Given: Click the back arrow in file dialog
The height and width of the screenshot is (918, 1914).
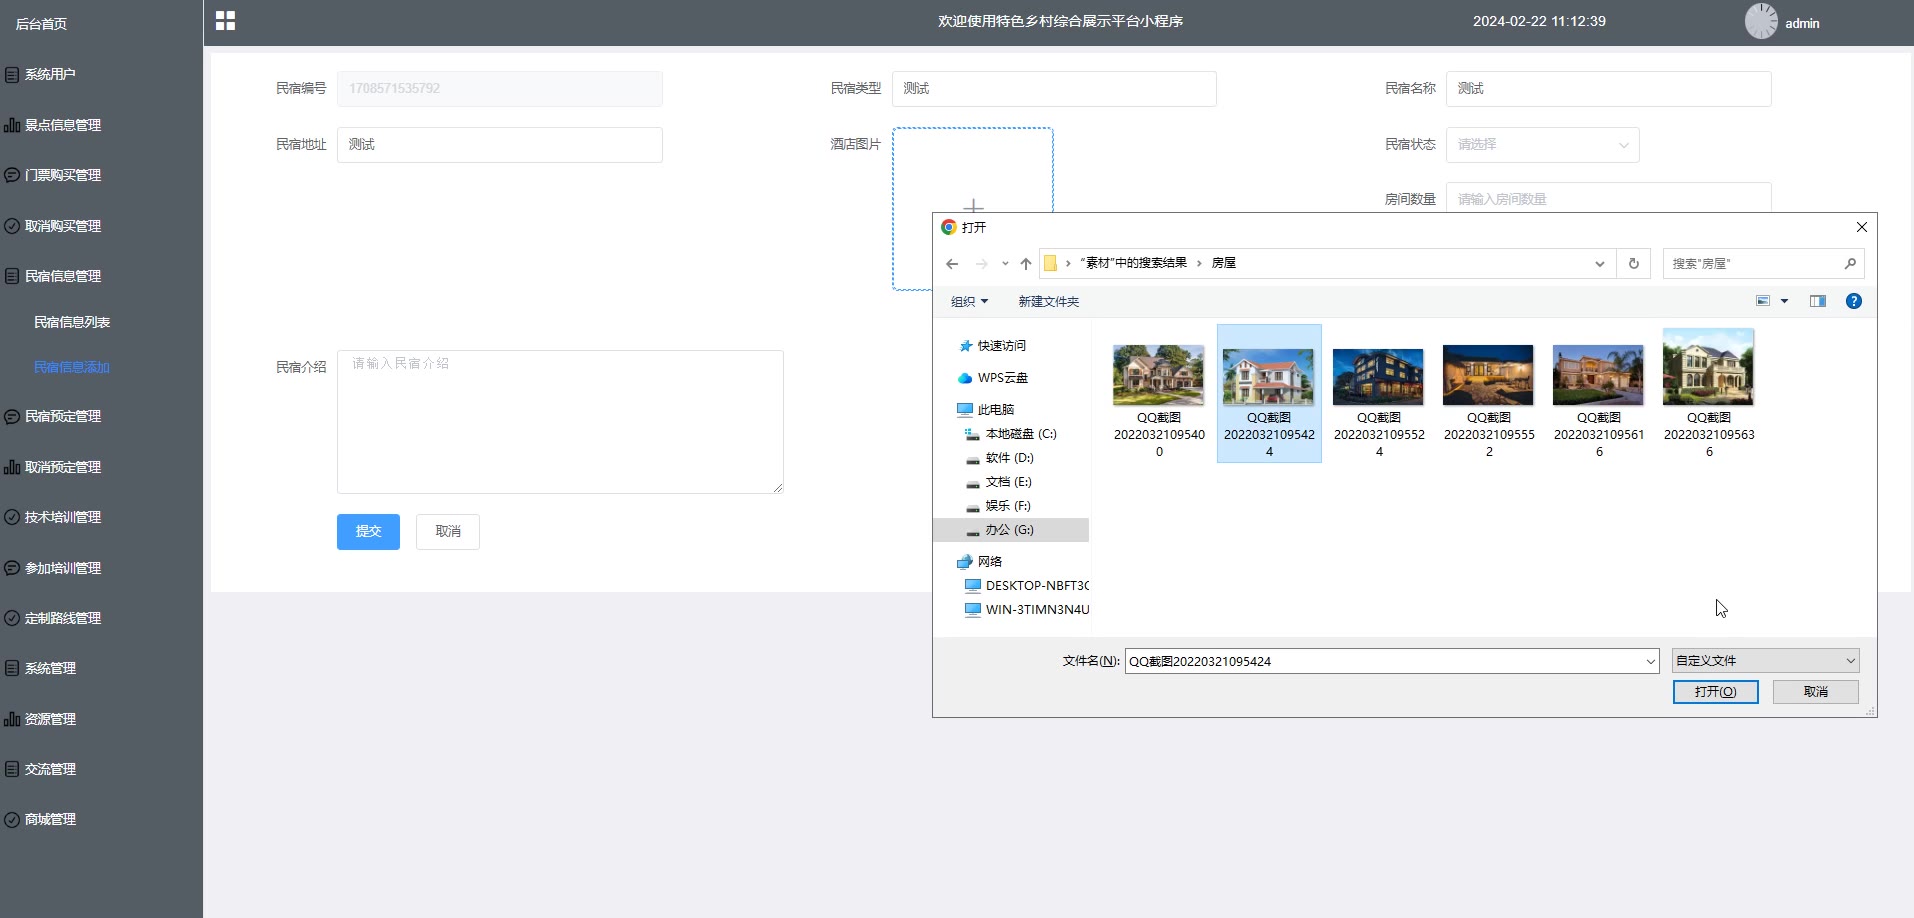Looking at the screenshot, I should click(952, 264).
